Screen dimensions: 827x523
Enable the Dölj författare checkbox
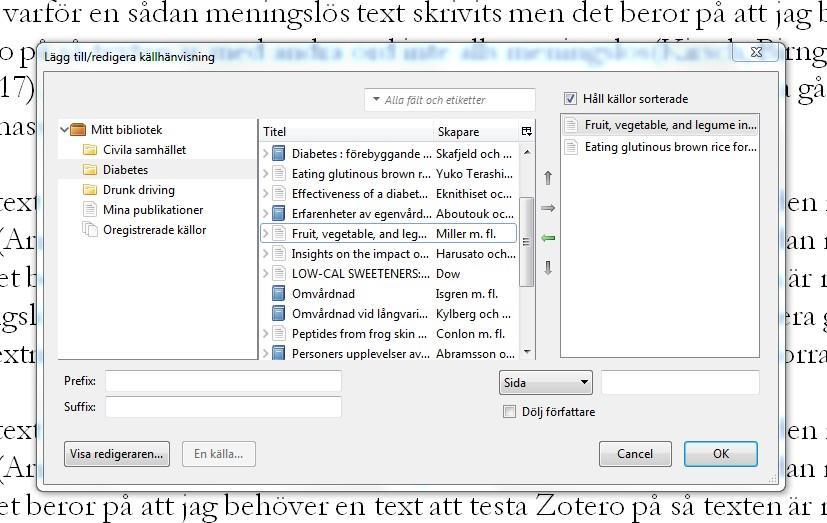click(509, 412)
